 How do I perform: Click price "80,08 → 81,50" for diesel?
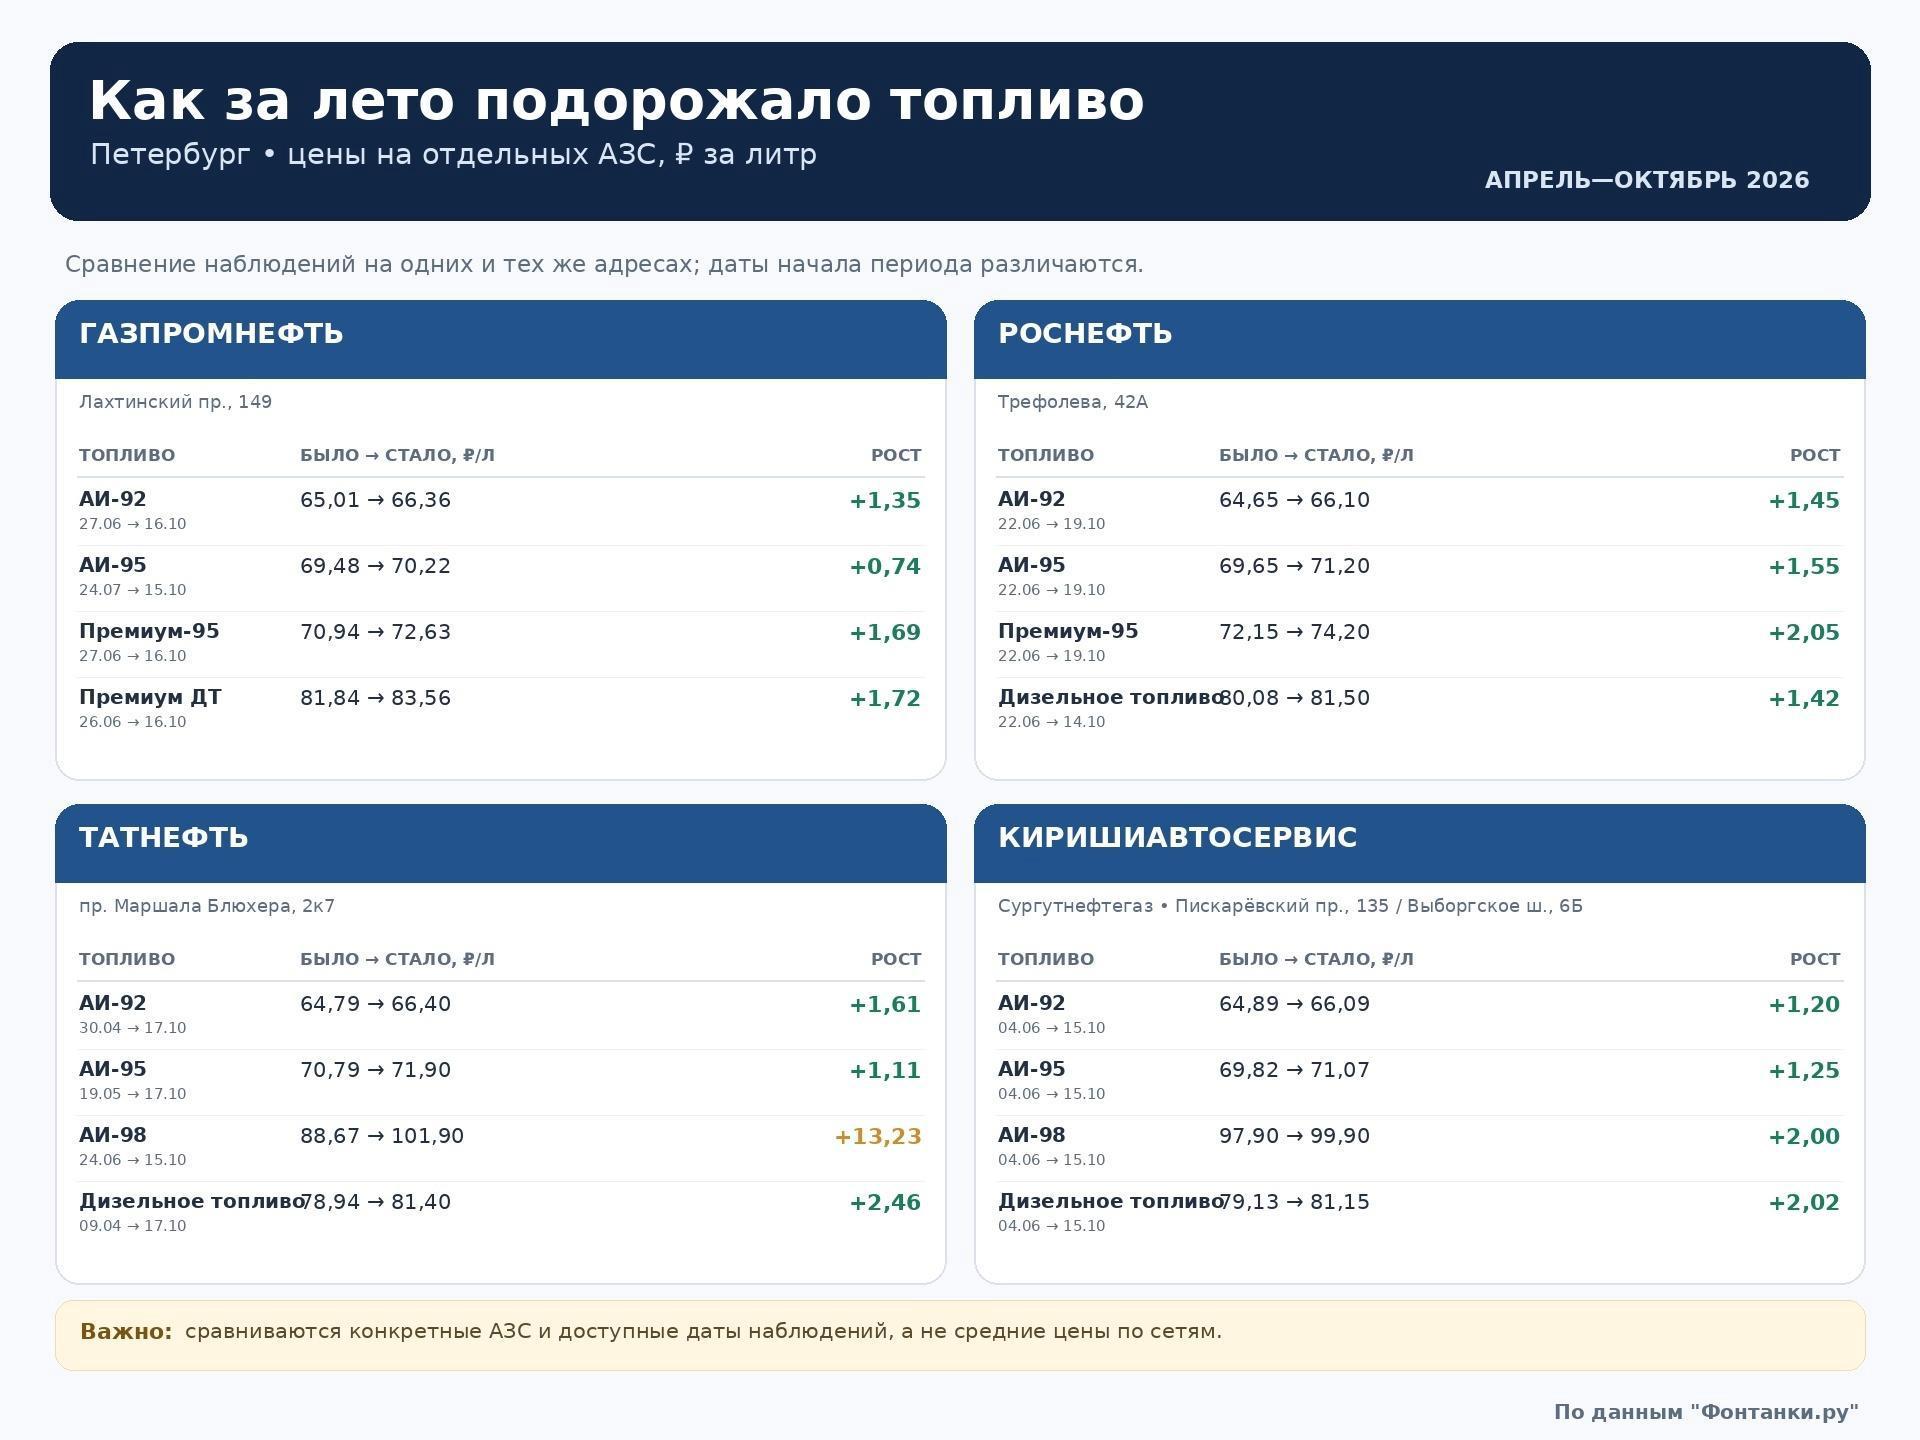pos(1294,698)
